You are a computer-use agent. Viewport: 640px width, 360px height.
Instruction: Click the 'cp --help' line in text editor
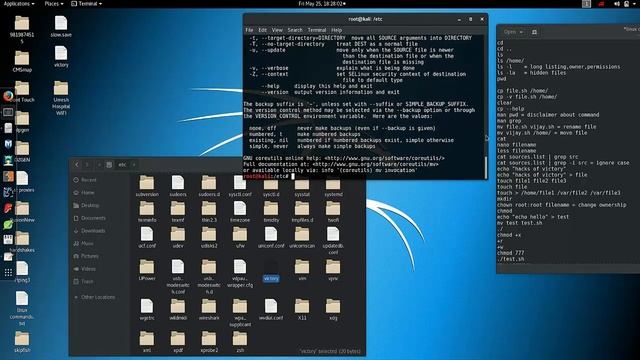[x=511, y=109]
